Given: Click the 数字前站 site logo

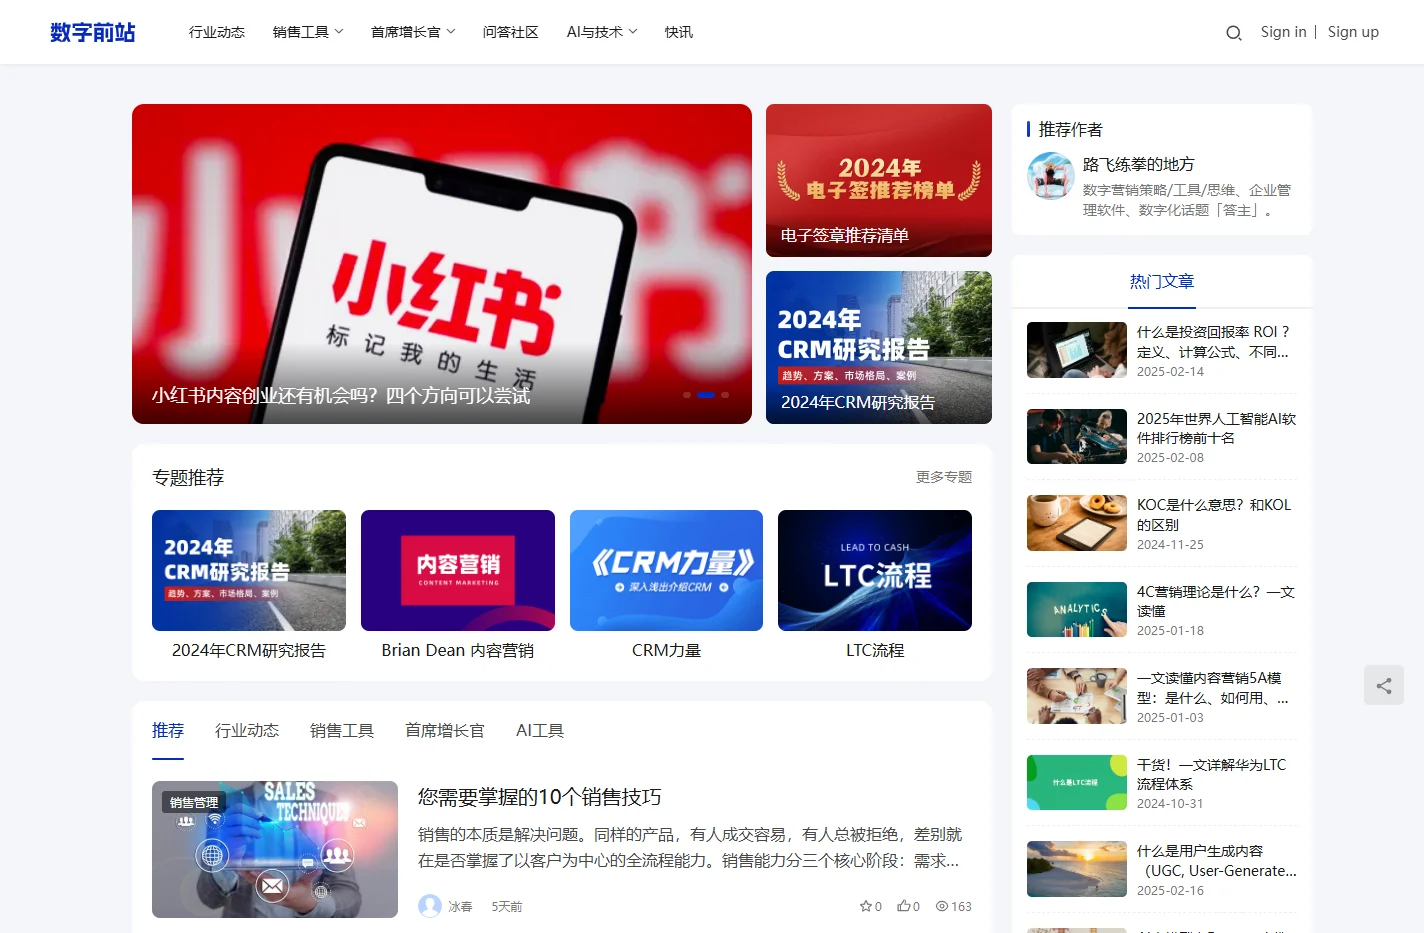Looking at the screenshot, I should (93, 32).
